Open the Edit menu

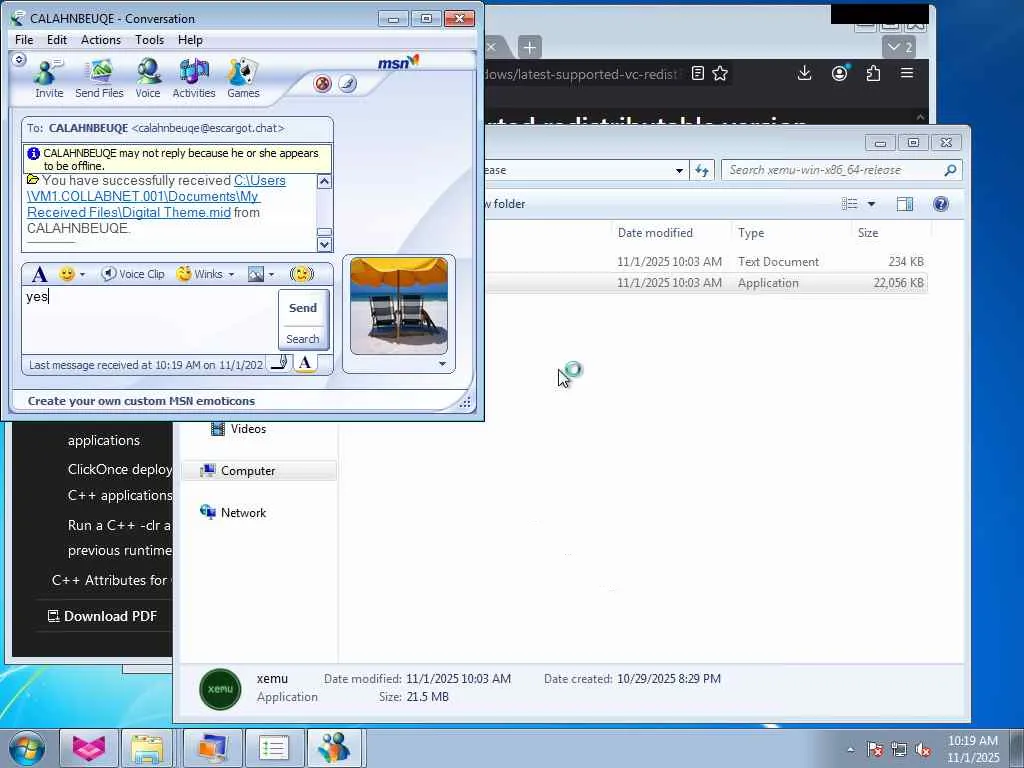click(57, 40)
